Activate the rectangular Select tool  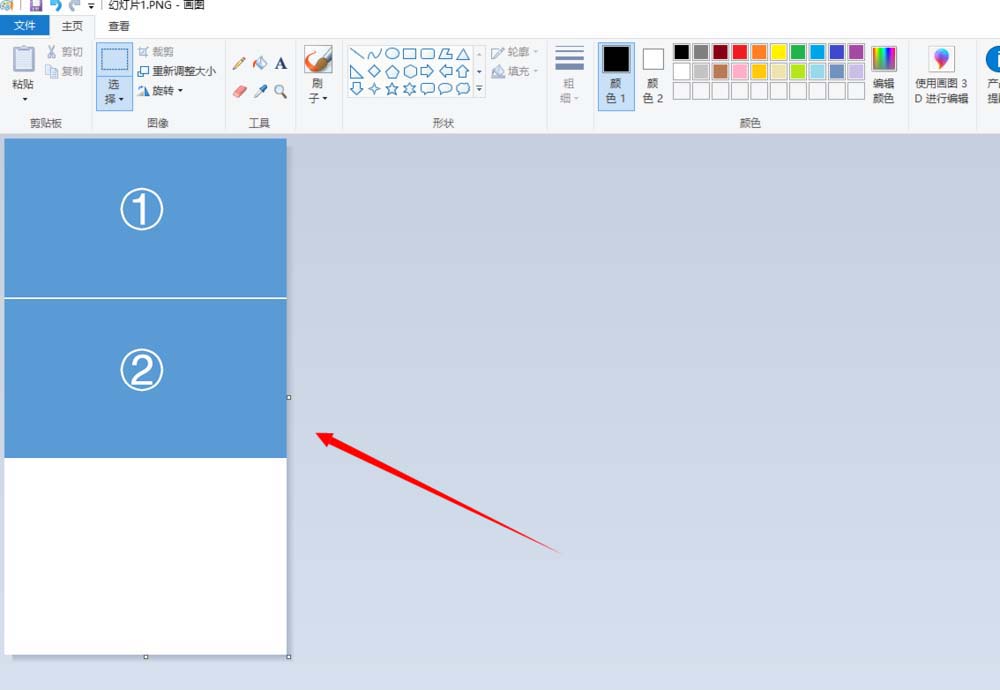pos(115,59)
